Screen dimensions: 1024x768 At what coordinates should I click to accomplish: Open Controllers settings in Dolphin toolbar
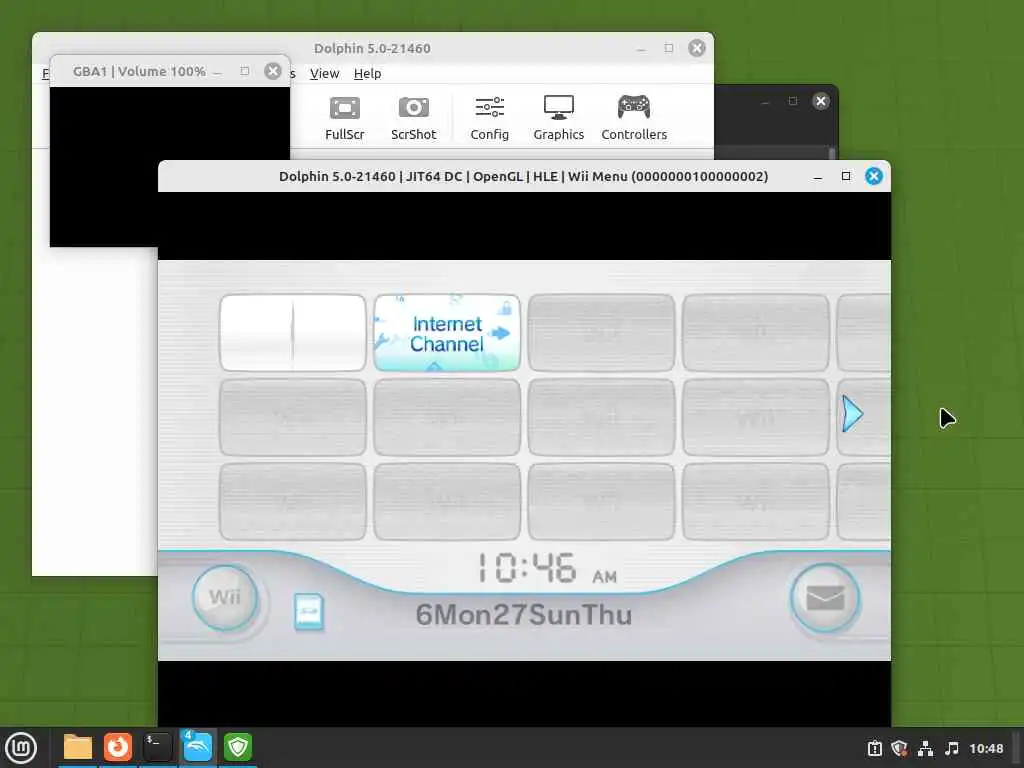[x=633, y=118]
